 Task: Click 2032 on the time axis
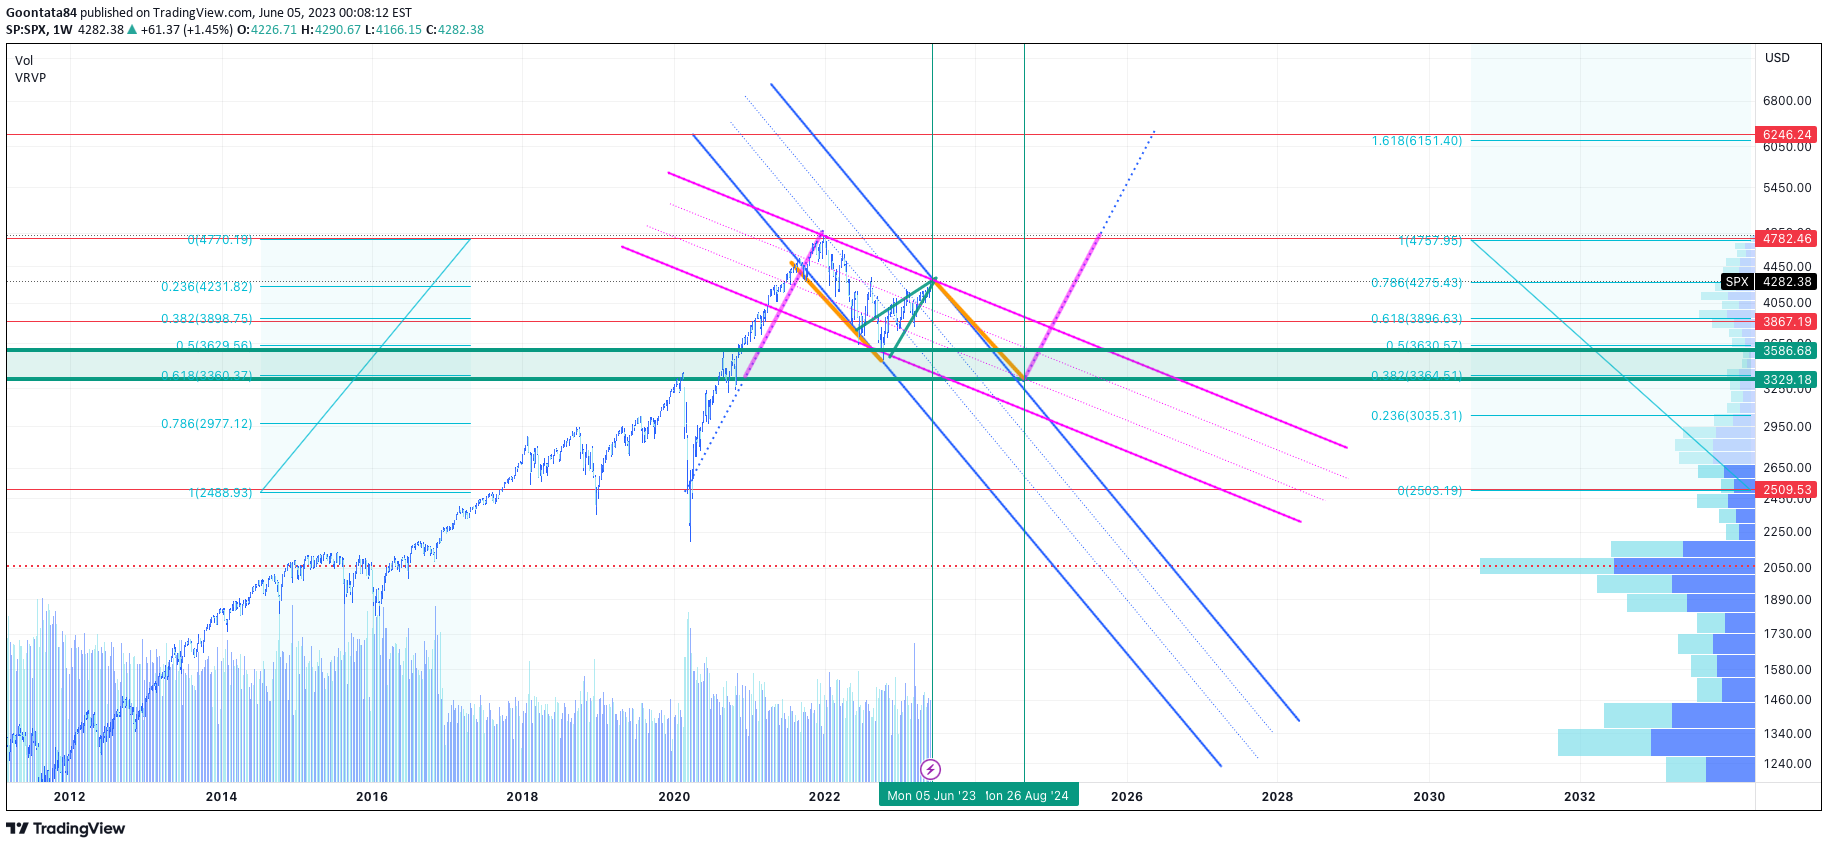(x=1580, y=797)
